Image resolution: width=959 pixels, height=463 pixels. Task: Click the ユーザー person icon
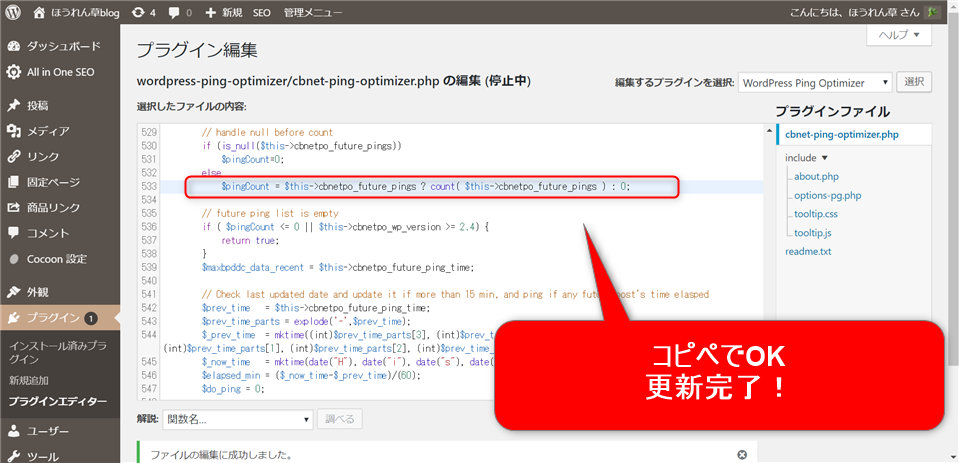(x=14, y=431)
